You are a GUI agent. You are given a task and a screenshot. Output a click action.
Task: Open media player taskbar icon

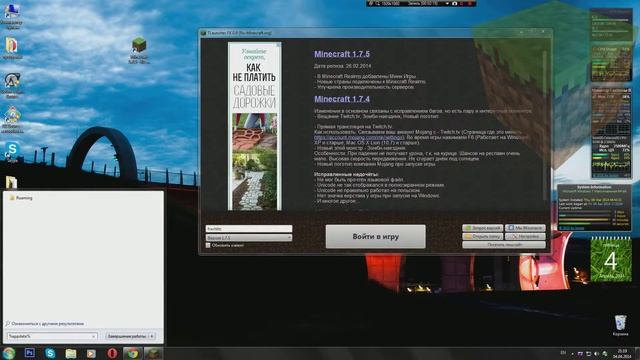point(91,353)
